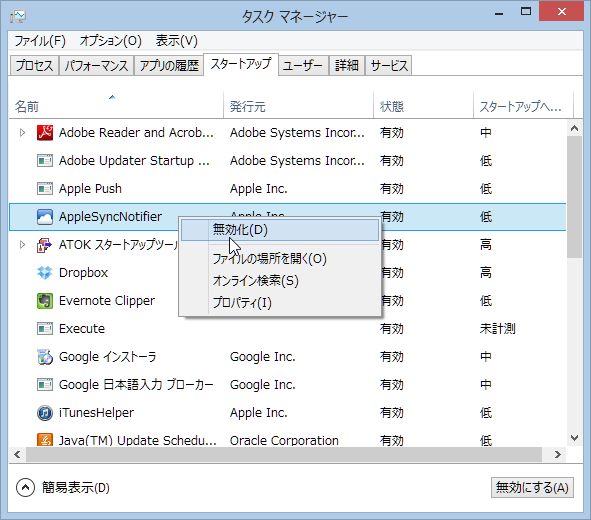Sort by the 名前 column header

point(116,106)
